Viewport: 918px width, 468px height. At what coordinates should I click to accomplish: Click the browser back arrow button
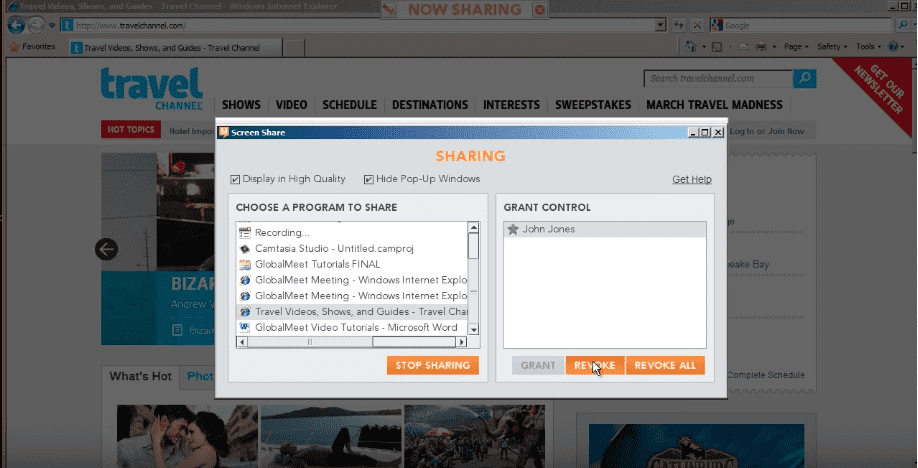coord(15,24)
